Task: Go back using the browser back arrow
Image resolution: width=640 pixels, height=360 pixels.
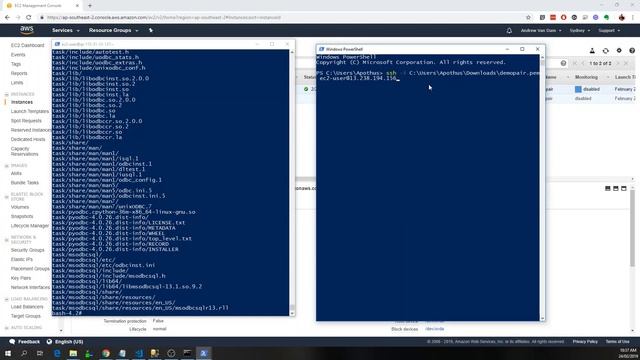Action: click(x=7, y=18)
